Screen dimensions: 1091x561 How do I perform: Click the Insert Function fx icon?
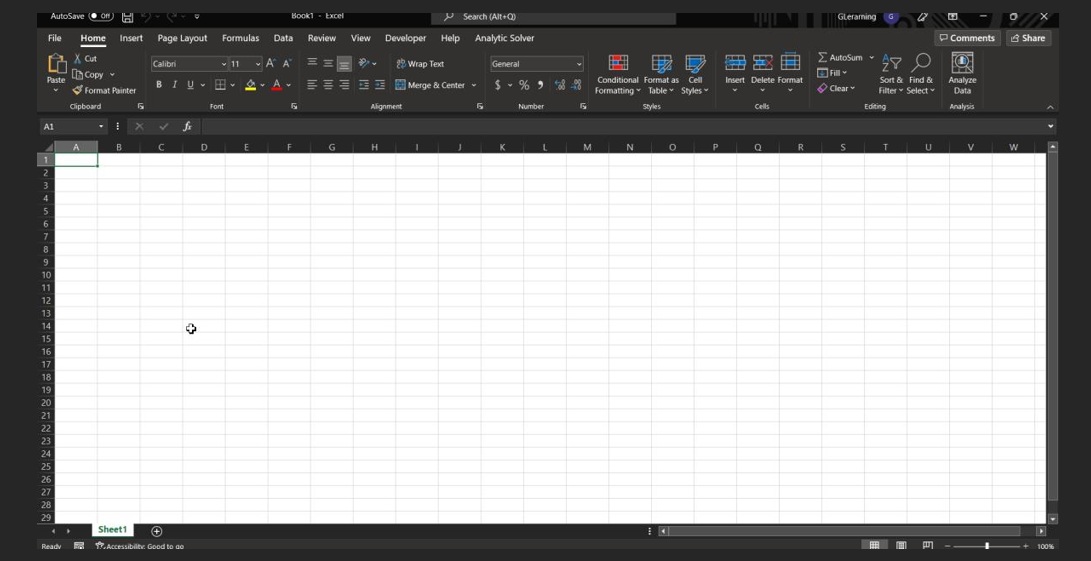pyautogui.click(x=187, y=127)
